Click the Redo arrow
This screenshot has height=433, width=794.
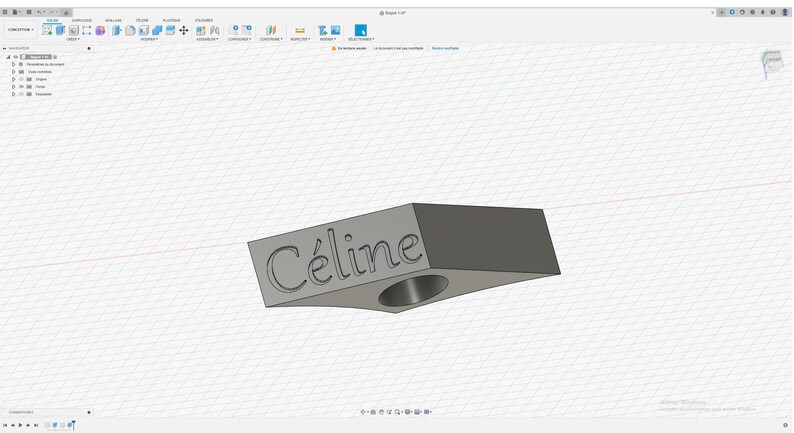pyautogui.click(x=52, y=12)
